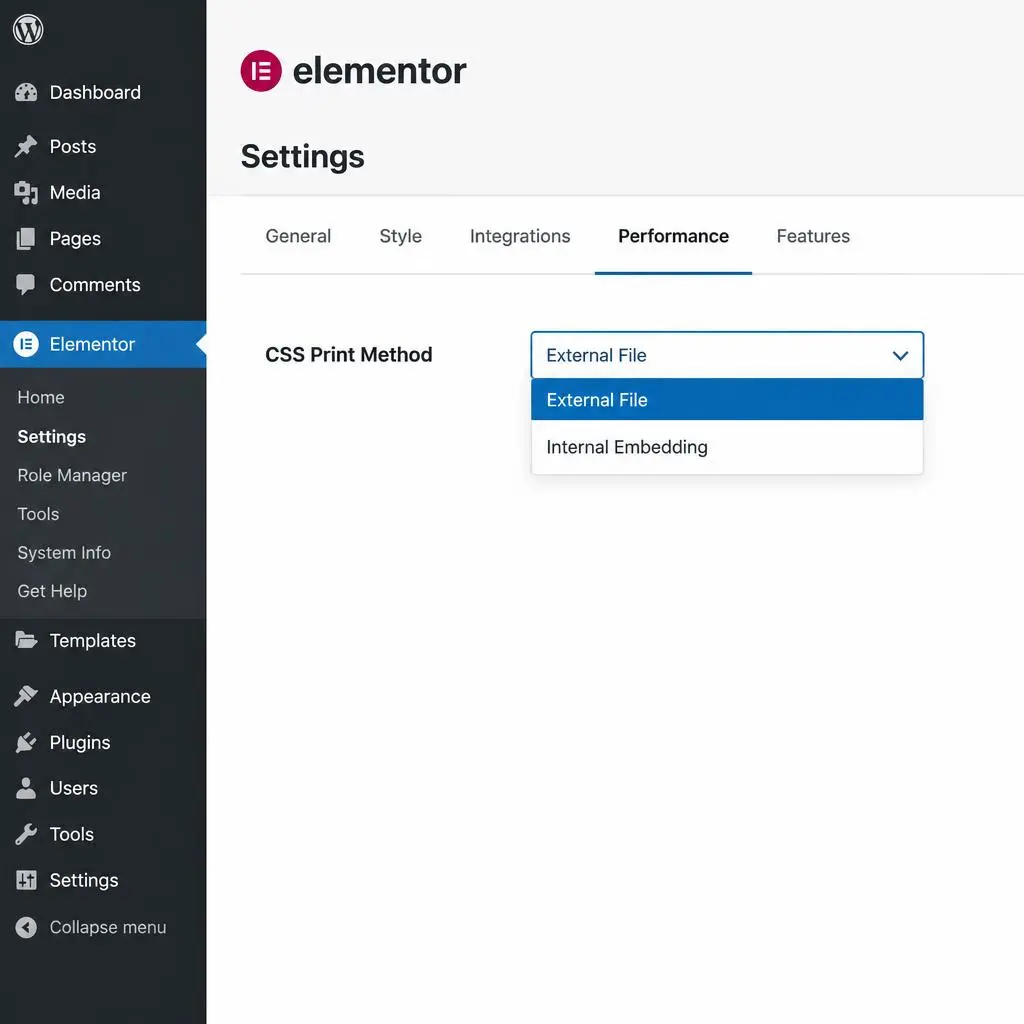Click the dropdown chevron arrow

(x=900, y=356)
